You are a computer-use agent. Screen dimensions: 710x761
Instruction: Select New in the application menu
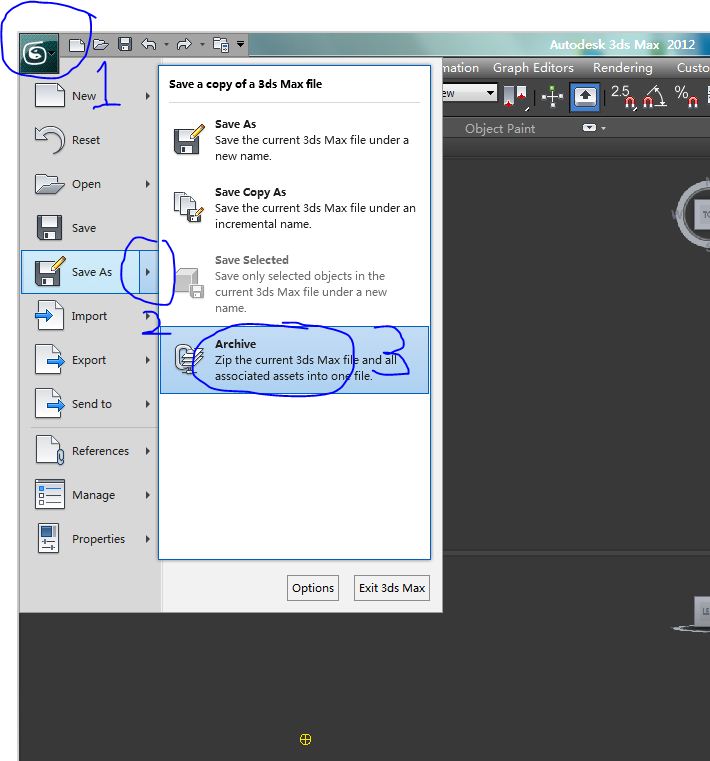89,96
